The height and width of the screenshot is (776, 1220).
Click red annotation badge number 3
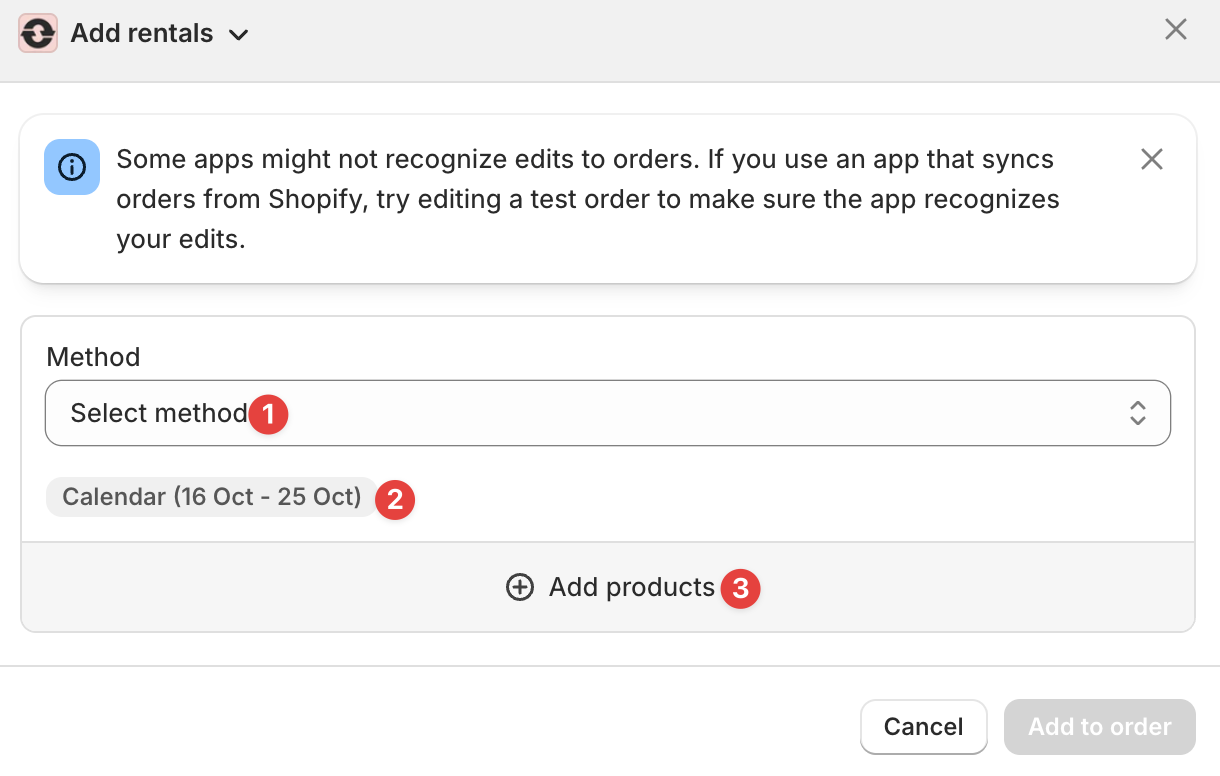pos(741,589)
